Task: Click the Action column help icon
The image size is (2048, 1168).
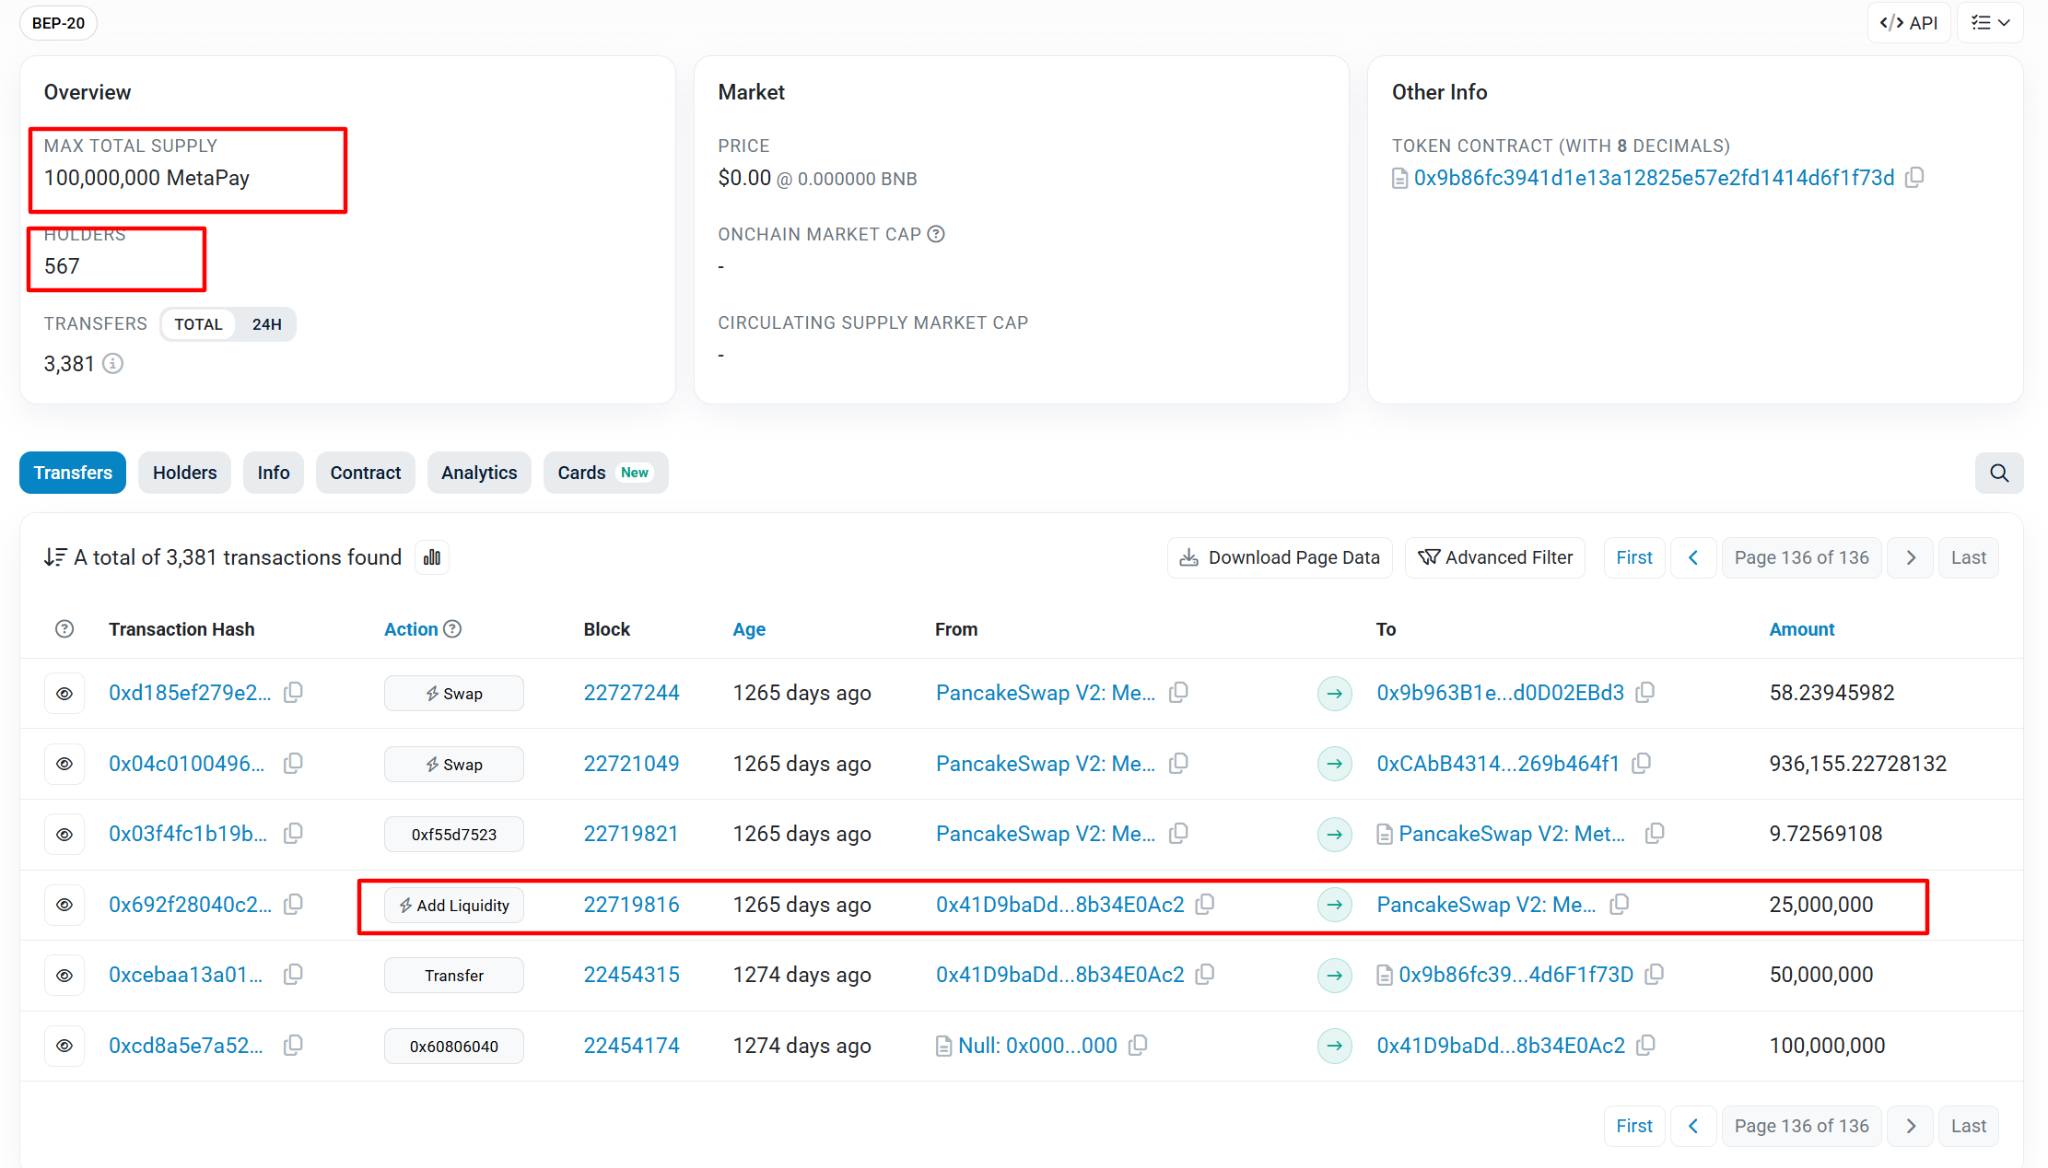Action: pyautogui.click(x=452, y=629)
